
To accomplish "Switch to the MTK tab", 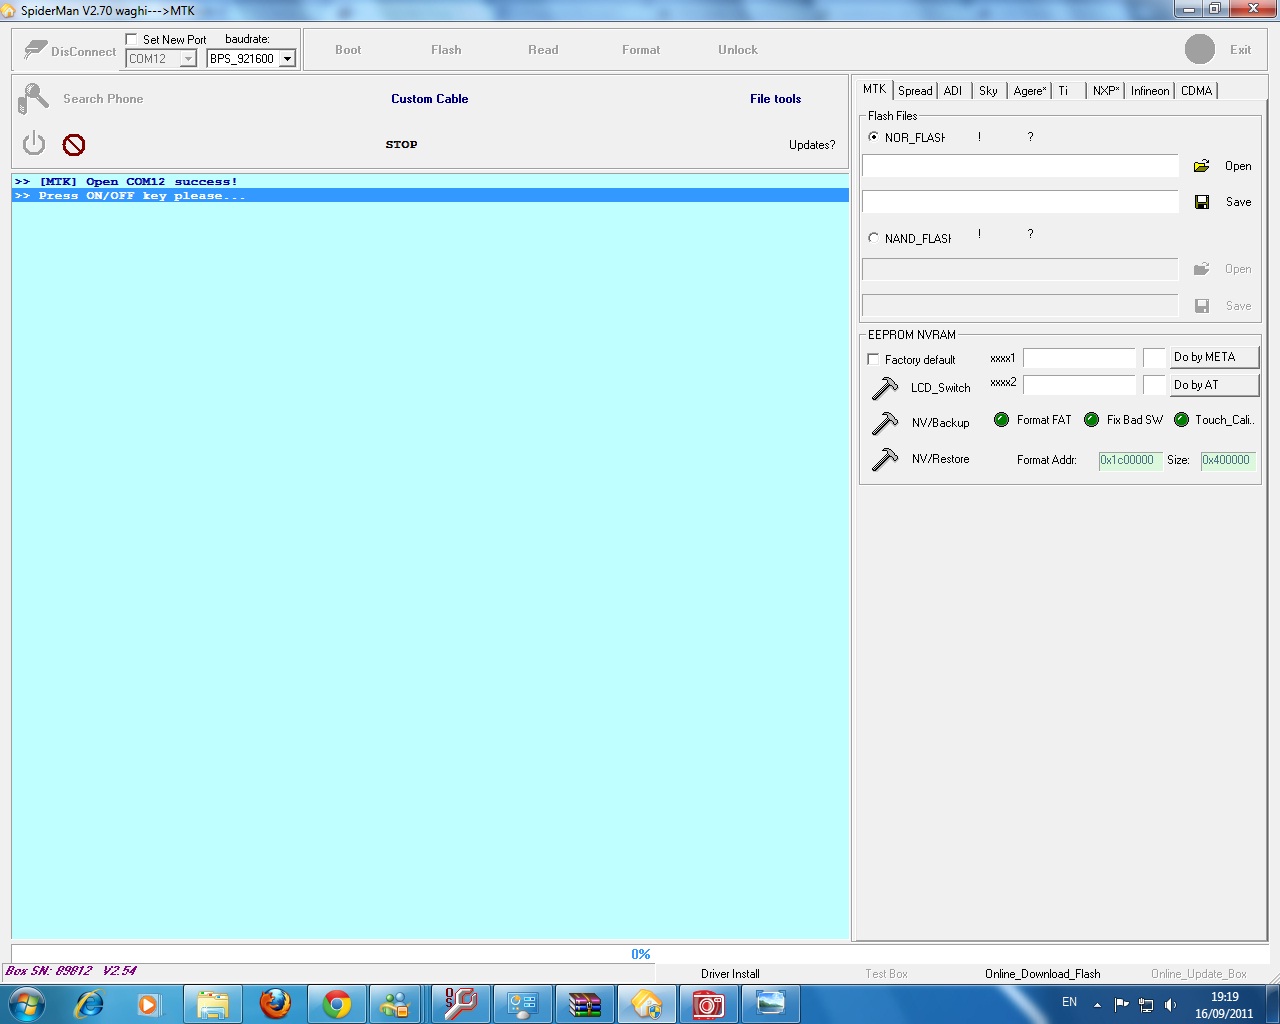I will [874, 89].
